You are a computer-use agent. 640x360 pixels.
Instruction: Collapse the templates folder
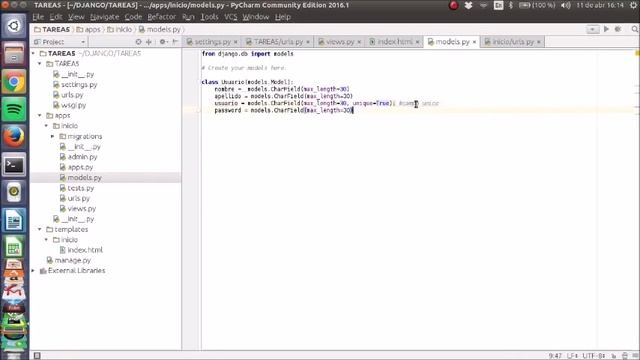coord(40,229)
